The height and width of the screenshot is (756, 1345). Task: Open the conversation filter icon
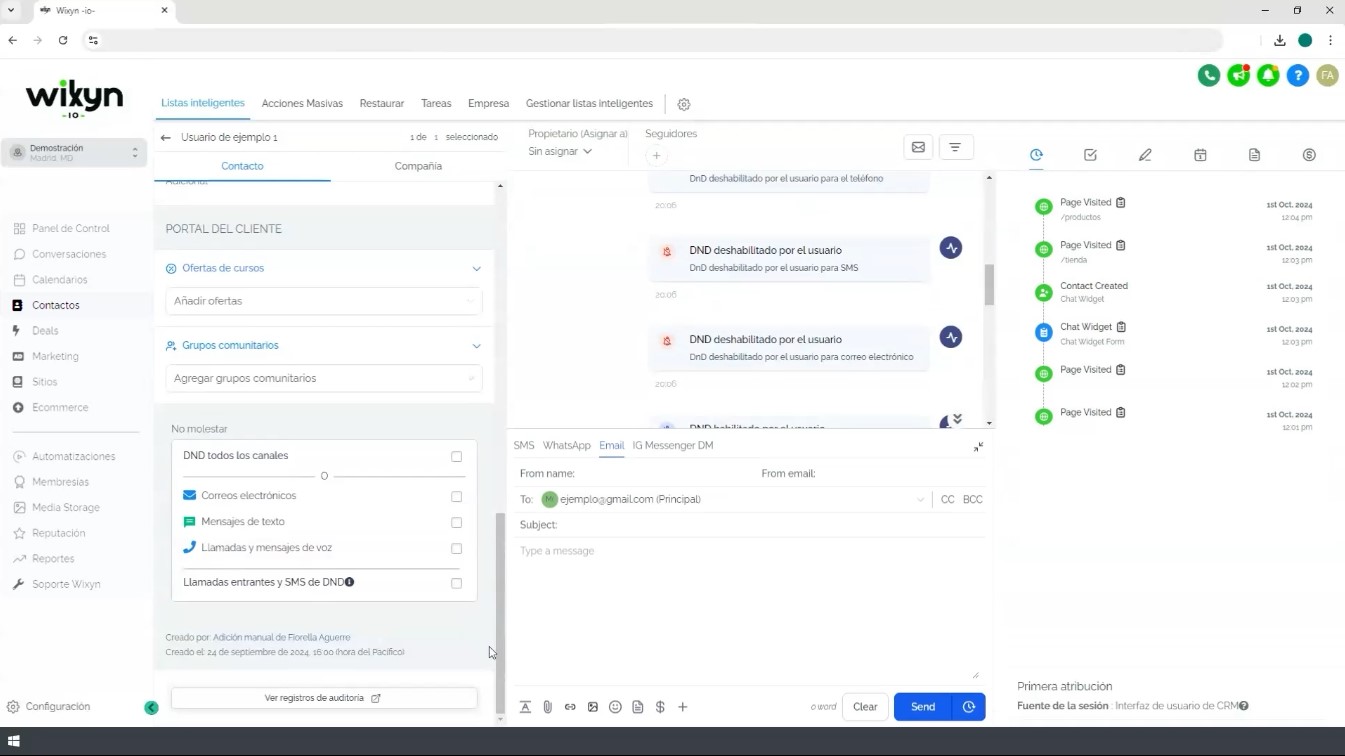955,147
